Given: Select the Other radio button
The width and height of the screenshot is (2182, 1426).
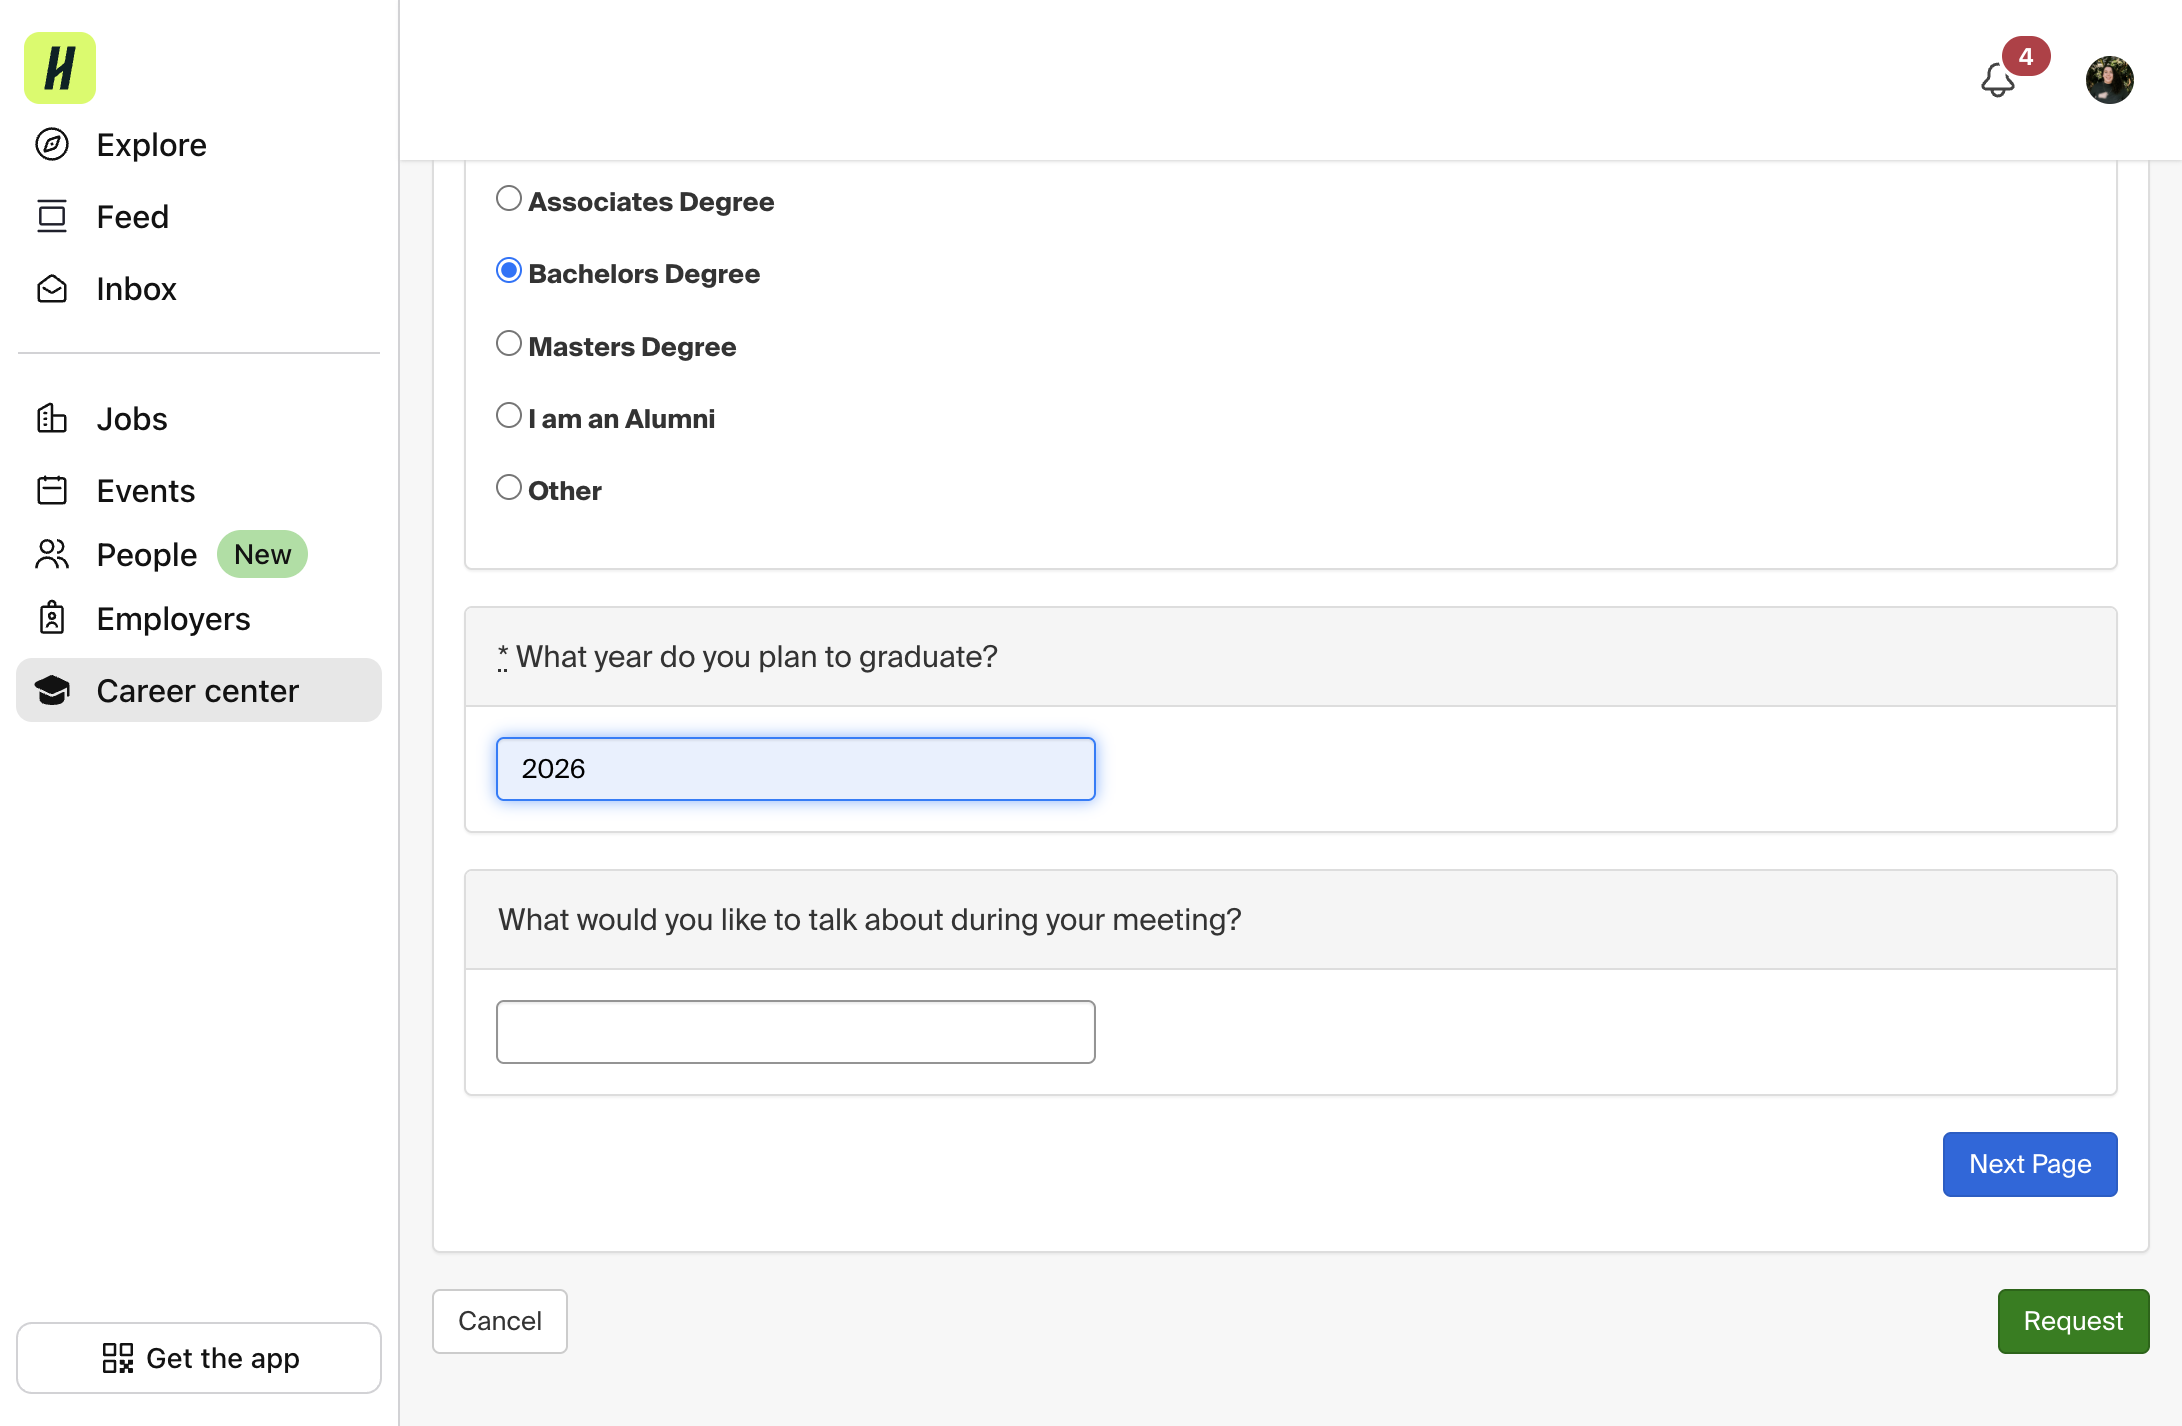Looking at the screenshot, I should point(509,487).
